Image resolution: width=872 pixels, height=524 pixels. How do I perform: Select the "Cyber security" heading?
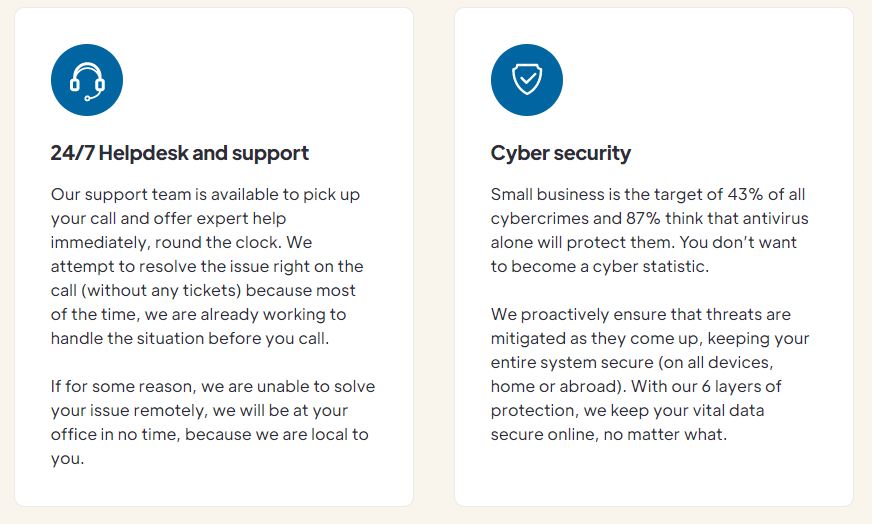click(x=560, y=153)
